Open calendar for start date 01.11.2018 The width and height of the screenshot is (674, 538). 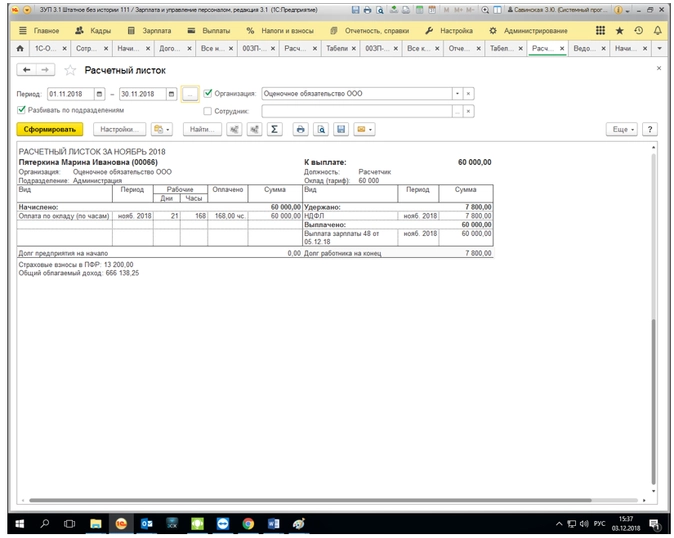[99, 94]
